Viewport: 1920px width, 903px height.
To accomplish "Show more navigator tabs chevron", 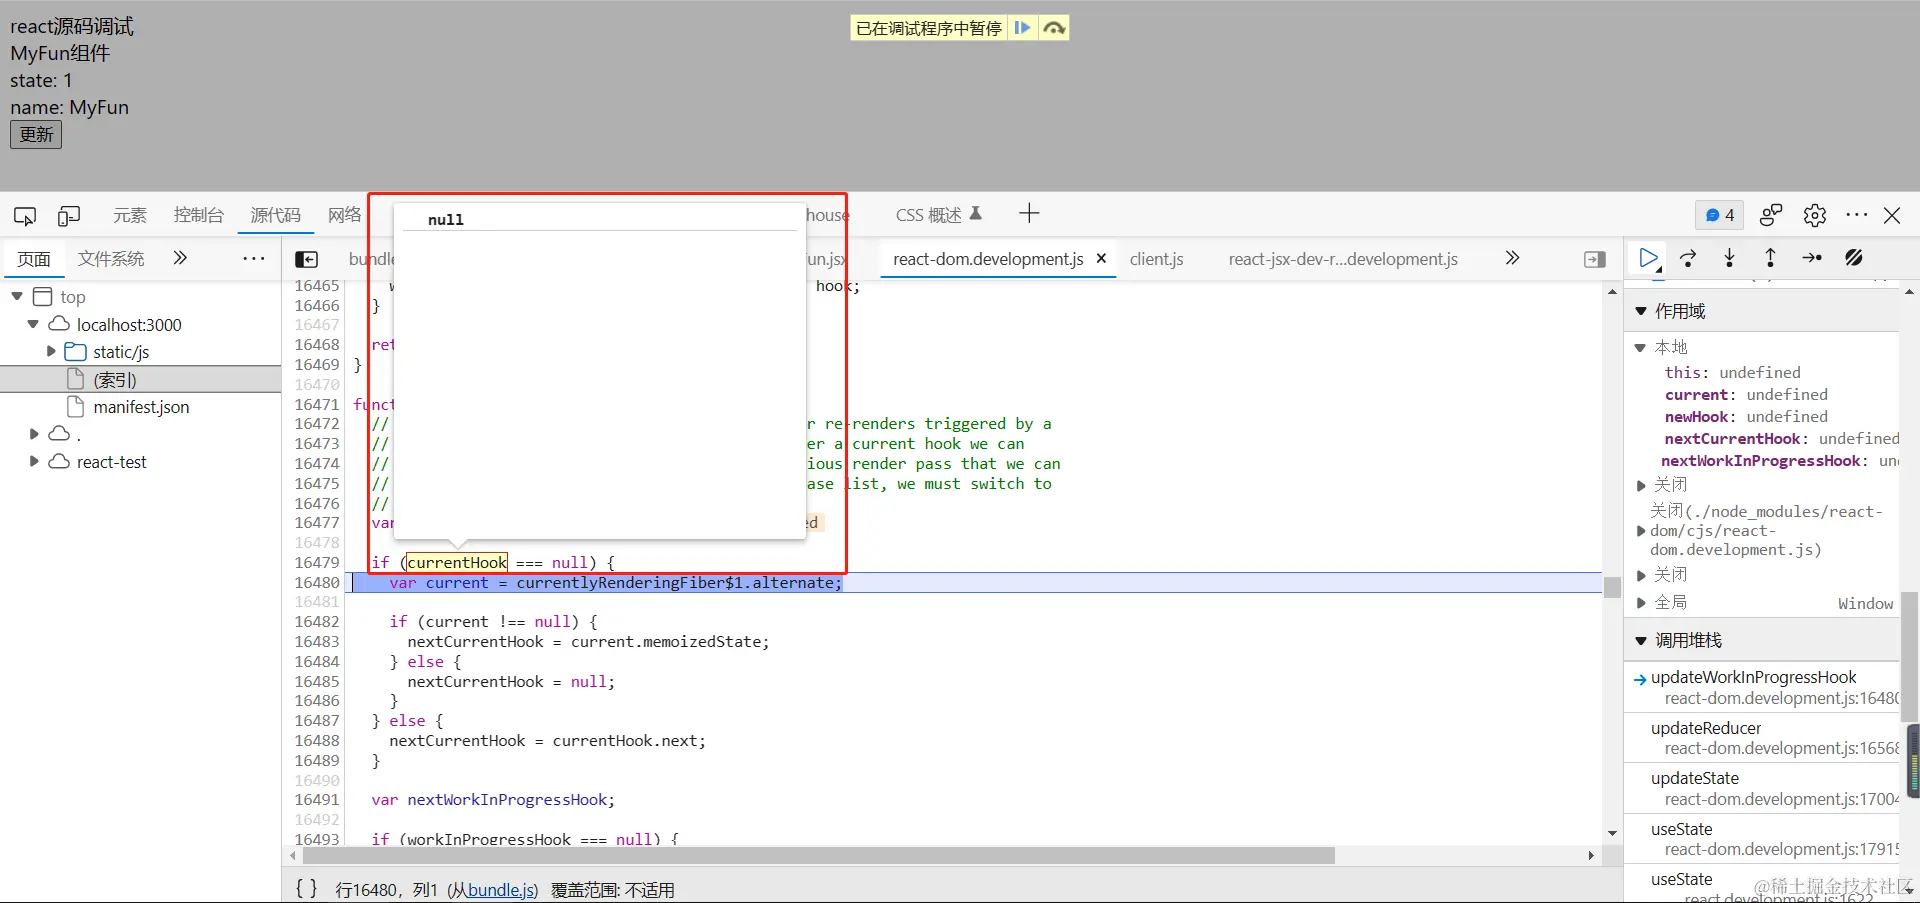I will pyautogui.click(x=180, y=258).
